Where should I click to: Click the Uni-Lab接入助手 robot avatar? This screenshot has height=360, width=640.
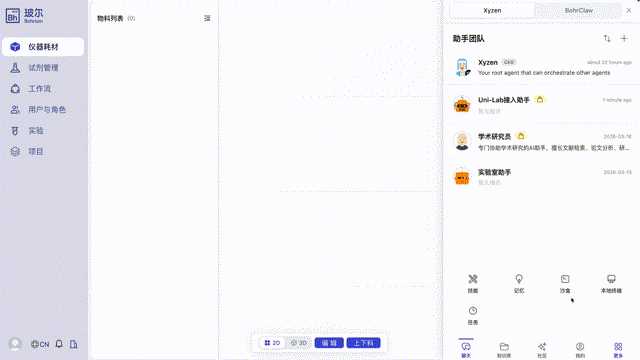coord(462,105)
